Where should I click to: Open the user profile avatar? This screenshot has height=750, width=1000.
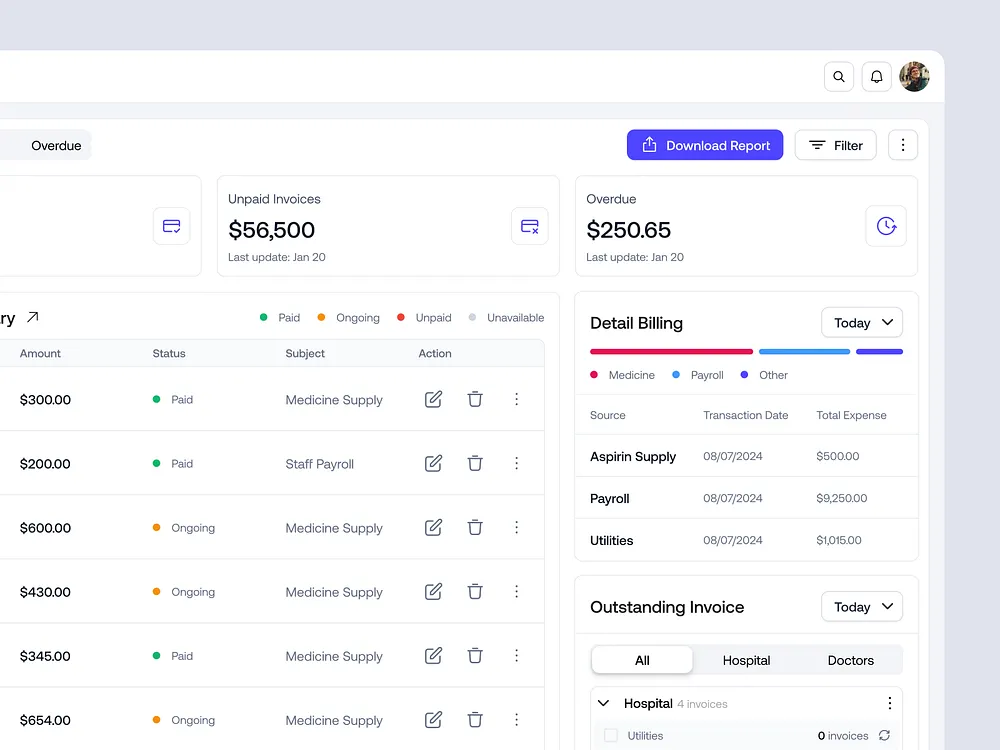click(914, 77)
